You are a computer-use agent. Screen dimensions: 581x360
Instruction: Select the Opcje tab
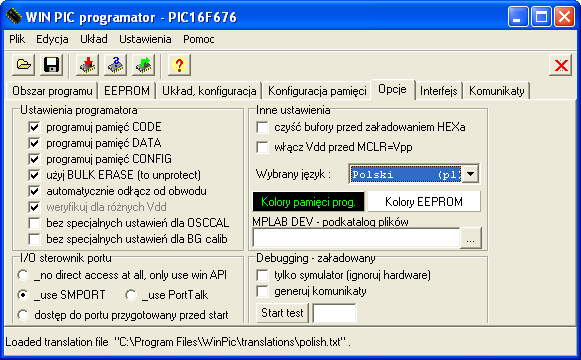[x=392, y=89]
